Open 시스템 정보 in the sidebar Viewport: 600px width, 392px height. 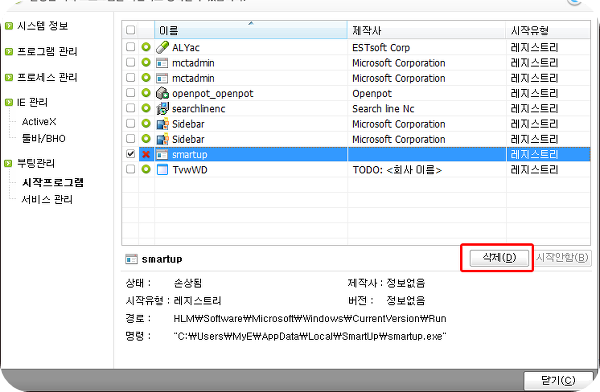42,26
